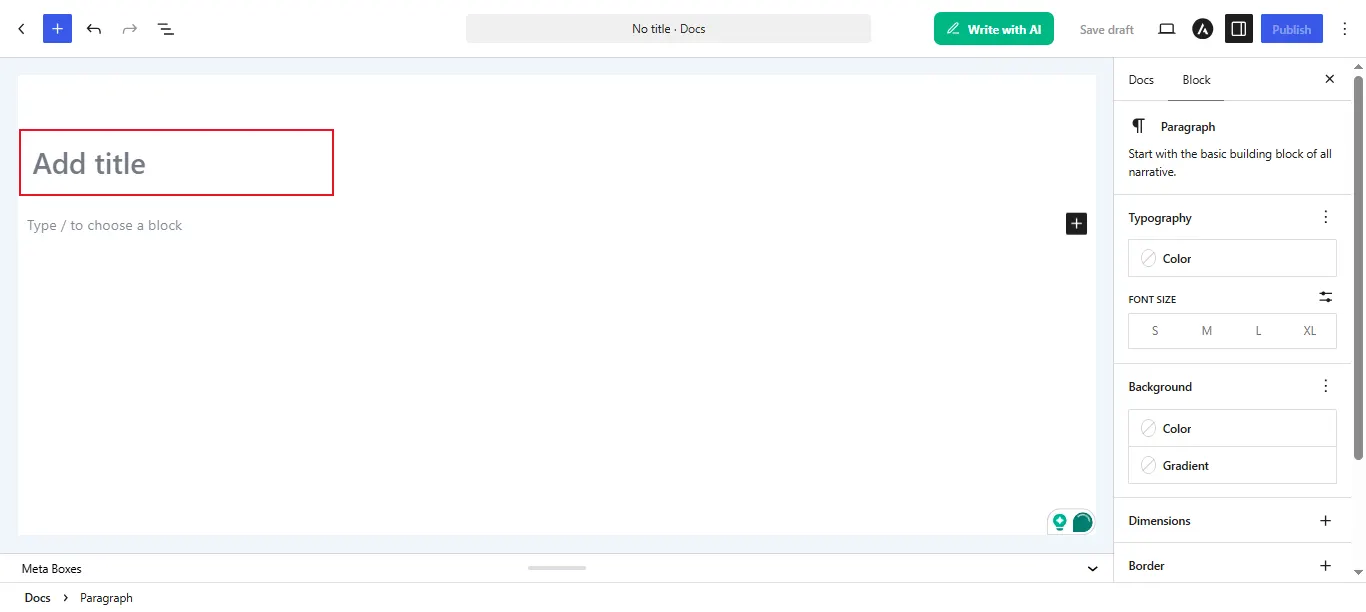1366x612 pixels.
Task: Add a block with the black plus
Action: point(1076,224)
